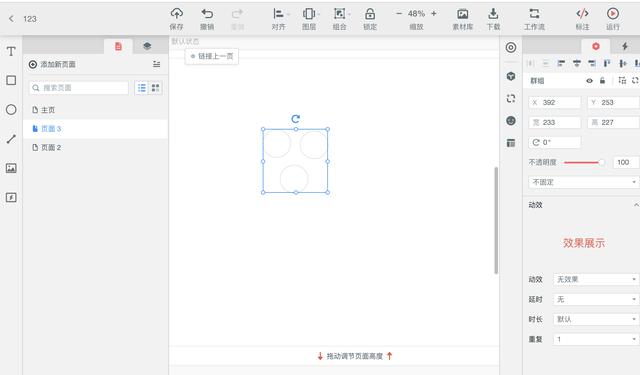Select the interaction hotspot tool

pyautogui.click(x=11, y=197)
